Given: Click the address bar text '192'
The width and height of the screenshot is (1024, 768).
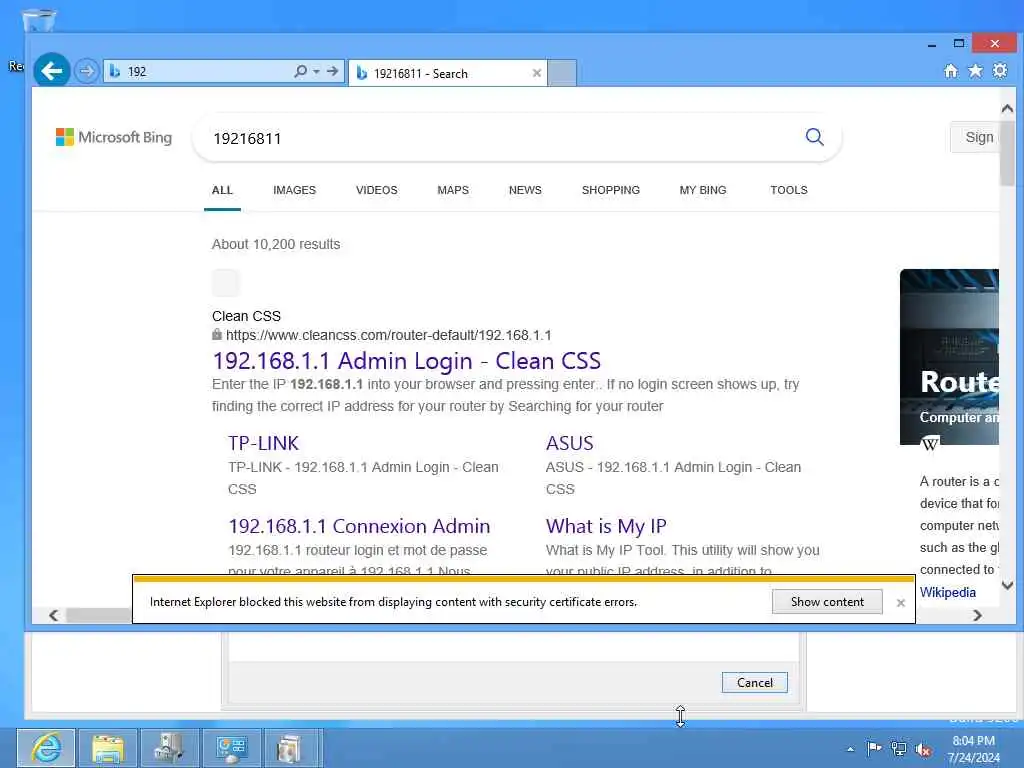Looking at the screenshot, I should [x=137, y=72].
